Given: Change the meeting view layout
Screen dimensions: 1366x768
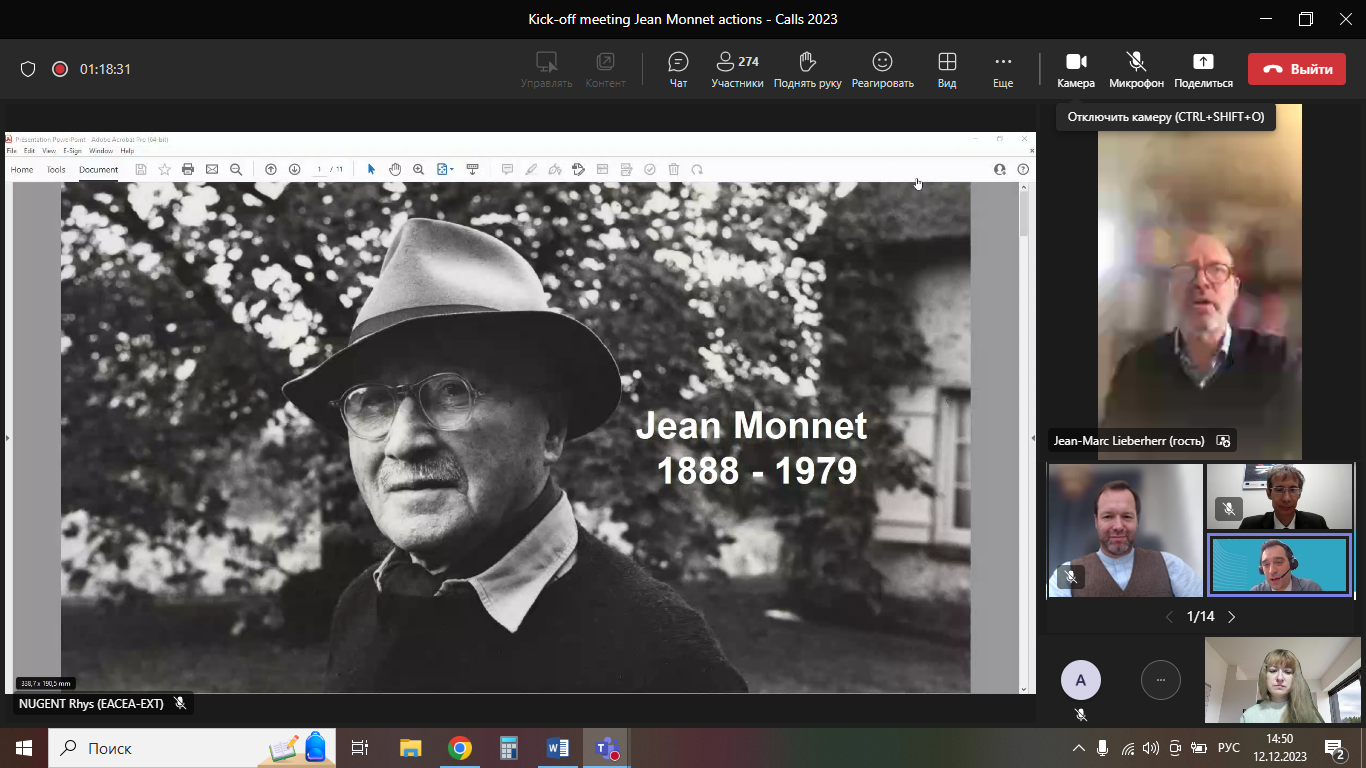Looking at the screenshot, I should click(946, 69).
